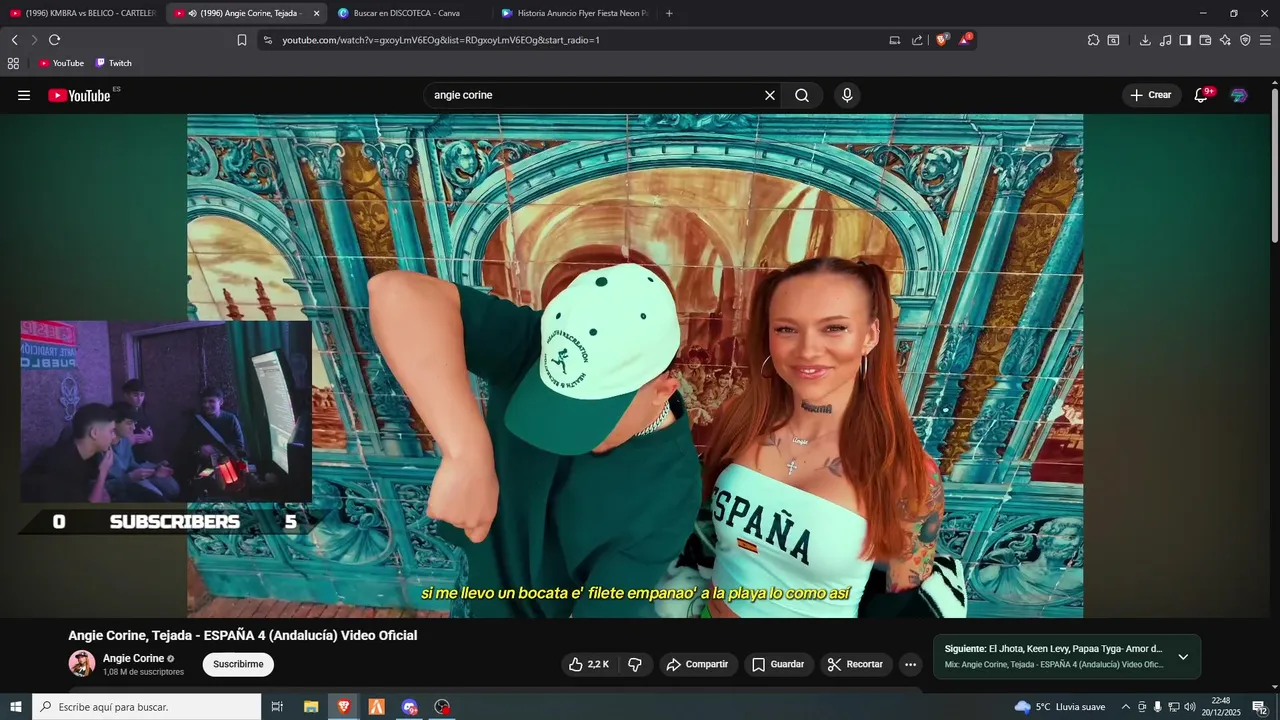Viewport: 1280px width, 720px height.
Task: Open Brave Wallet icon
Action: click(1205, 40)
